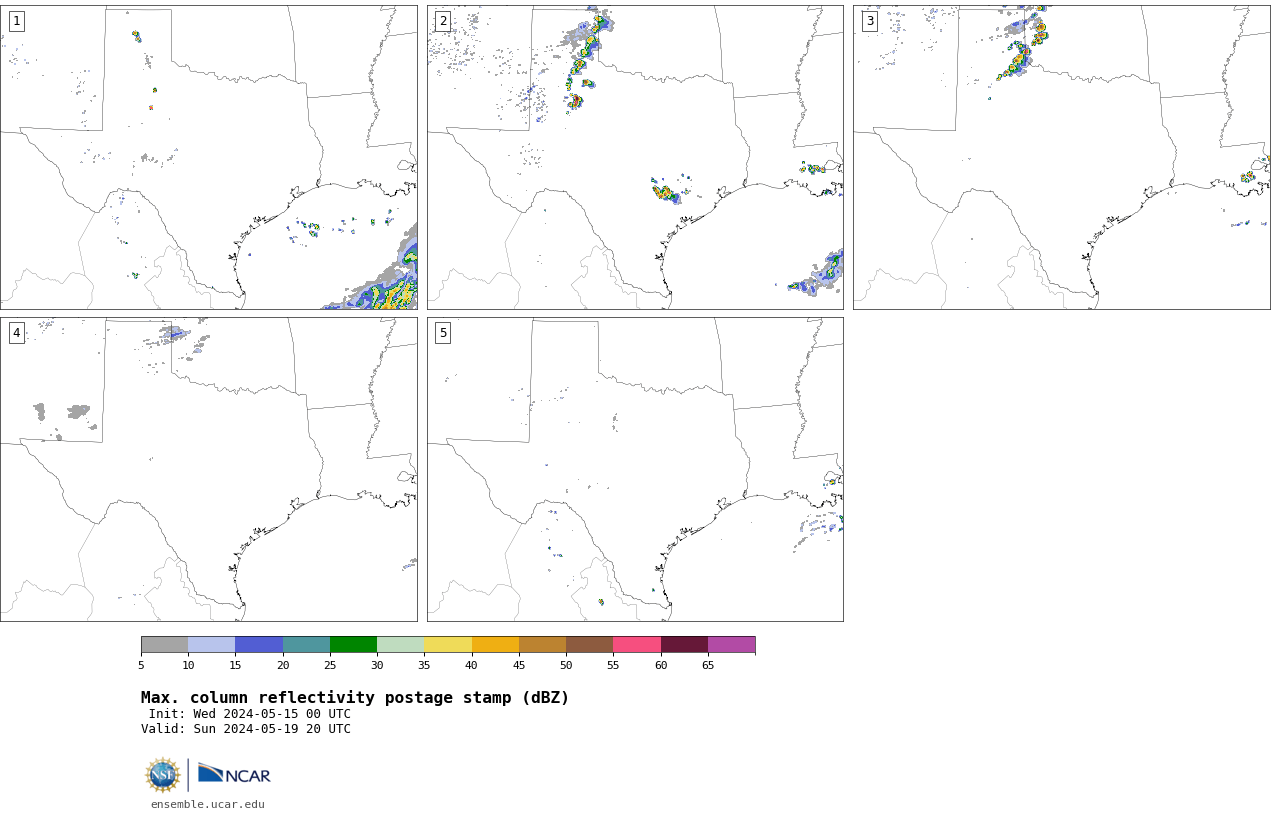Click the NSF logo icon
The height and width of the screenshot is (815, 1280).
(163, 775)
